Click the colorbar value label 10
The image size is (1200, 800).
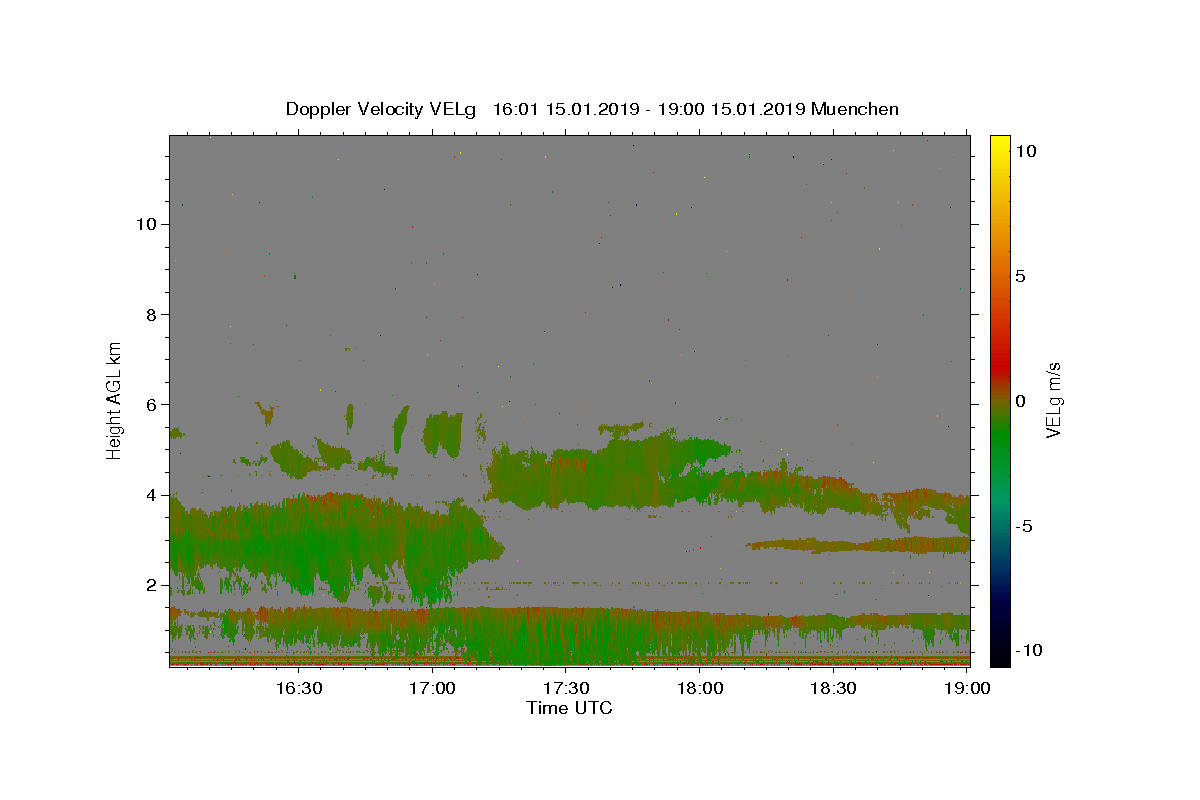coord(1025,151)
